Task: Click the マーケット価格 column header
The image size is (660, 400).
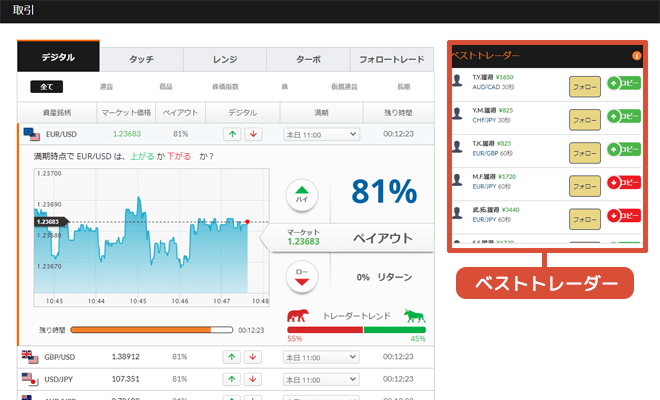Action: 126,112
